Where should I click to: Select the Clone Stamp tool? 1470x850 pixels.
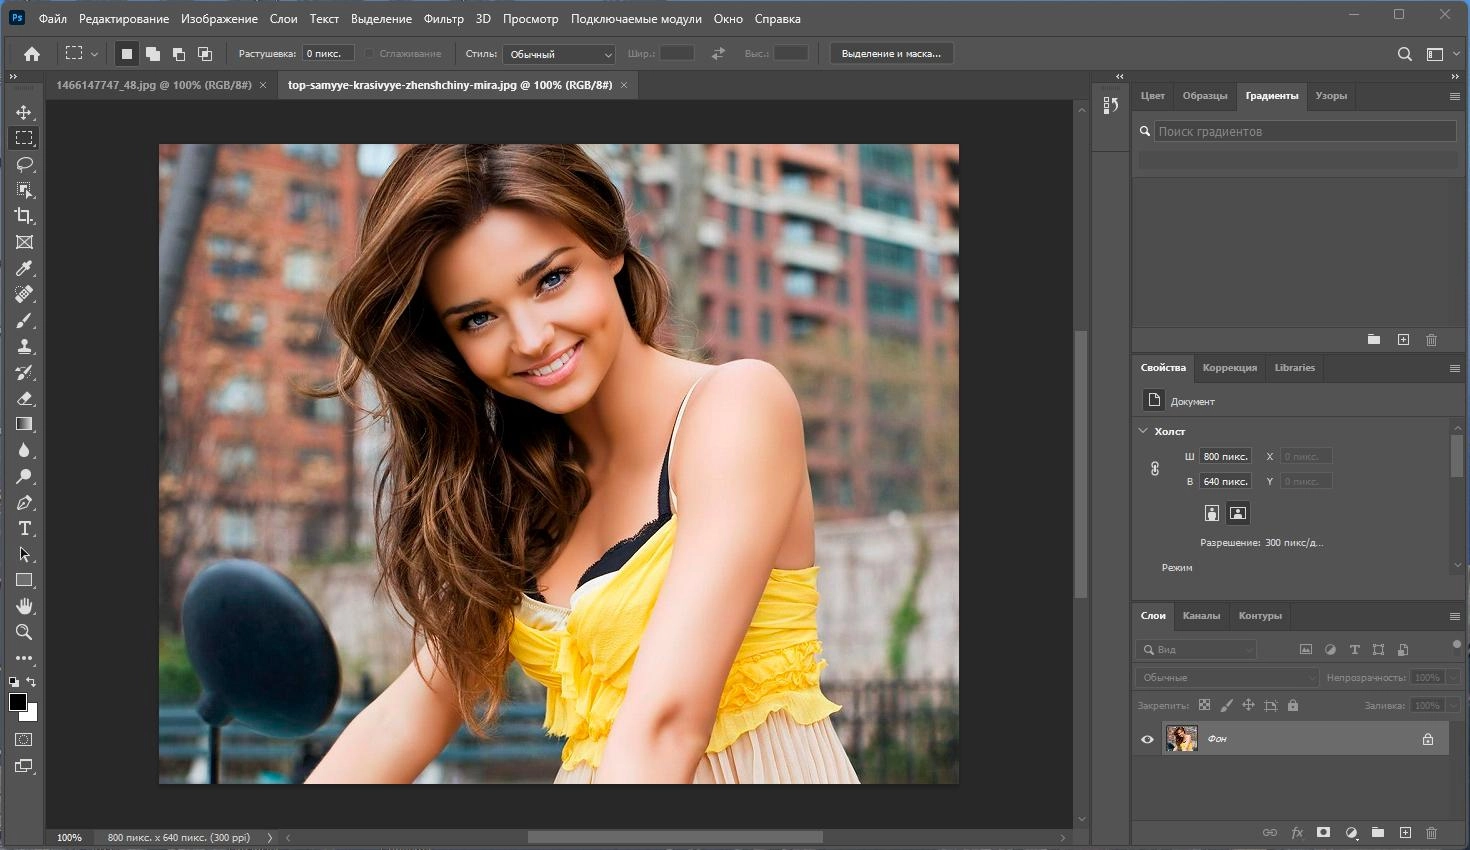tap(24, 346)
